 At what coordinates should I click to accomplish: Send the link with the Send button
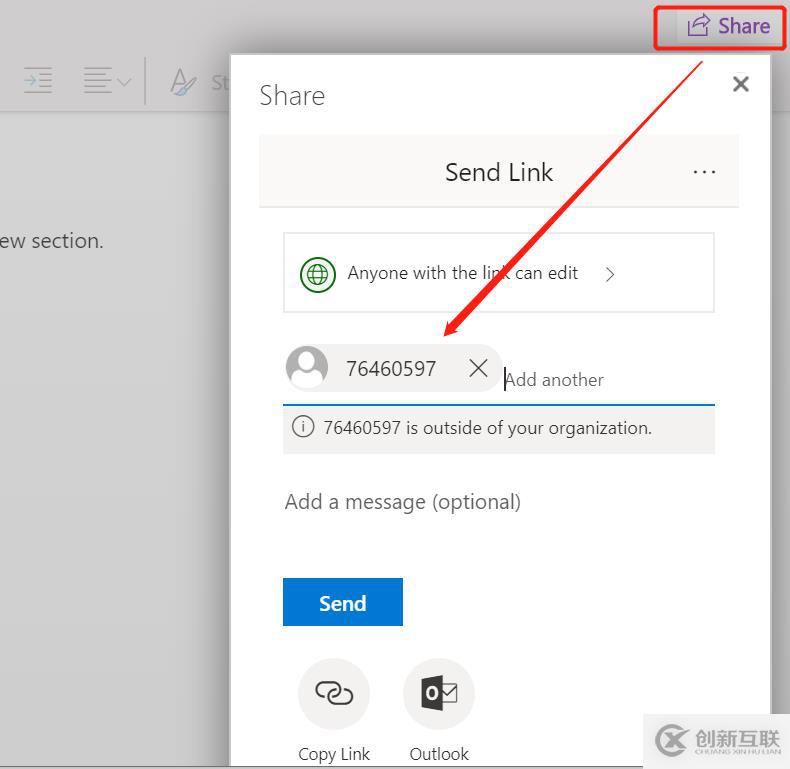tap(343, 602)
